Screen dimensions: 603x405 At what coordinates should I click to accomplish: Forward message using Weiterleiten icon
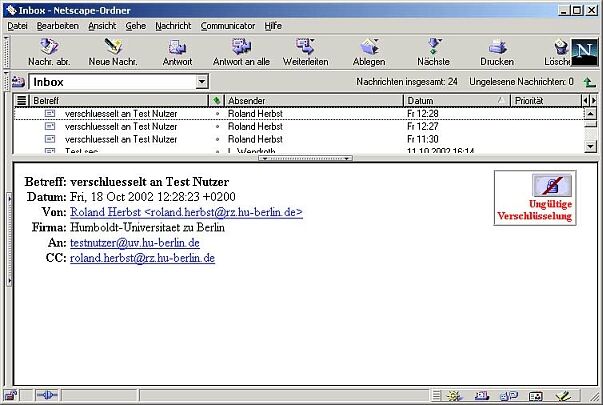305,51
